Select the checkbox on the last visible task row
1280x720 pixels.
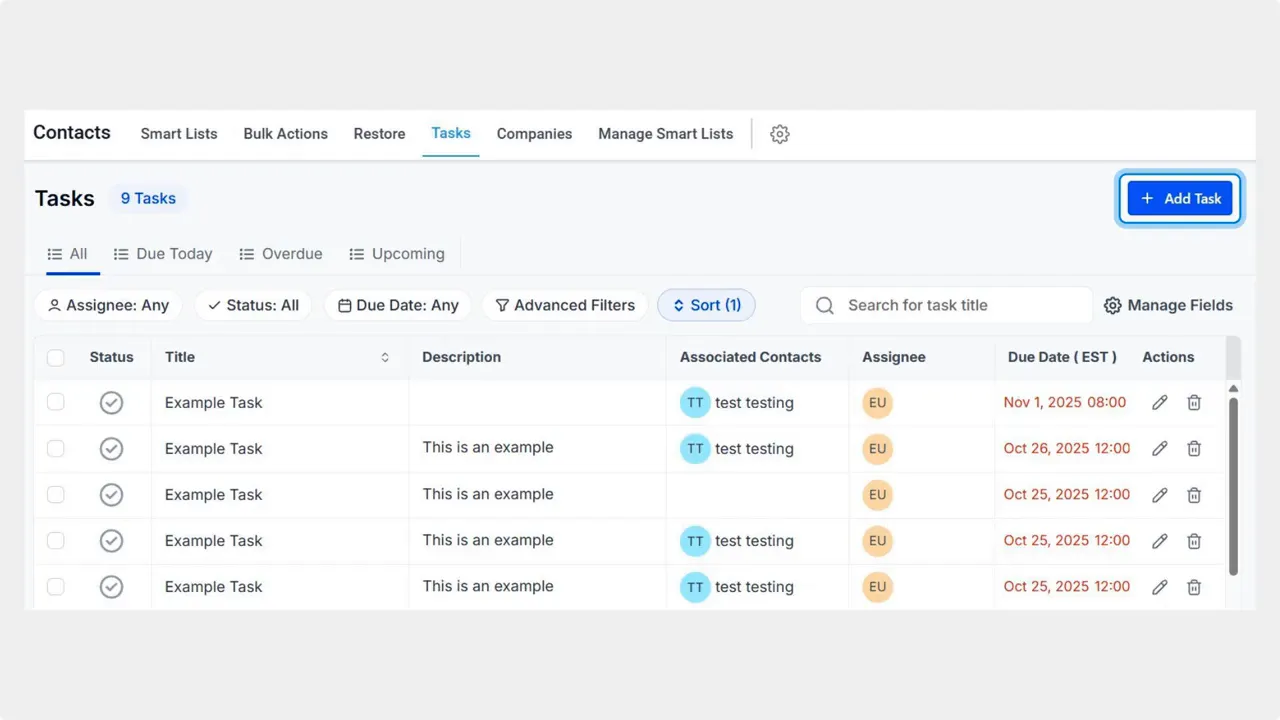click(55, 587)
